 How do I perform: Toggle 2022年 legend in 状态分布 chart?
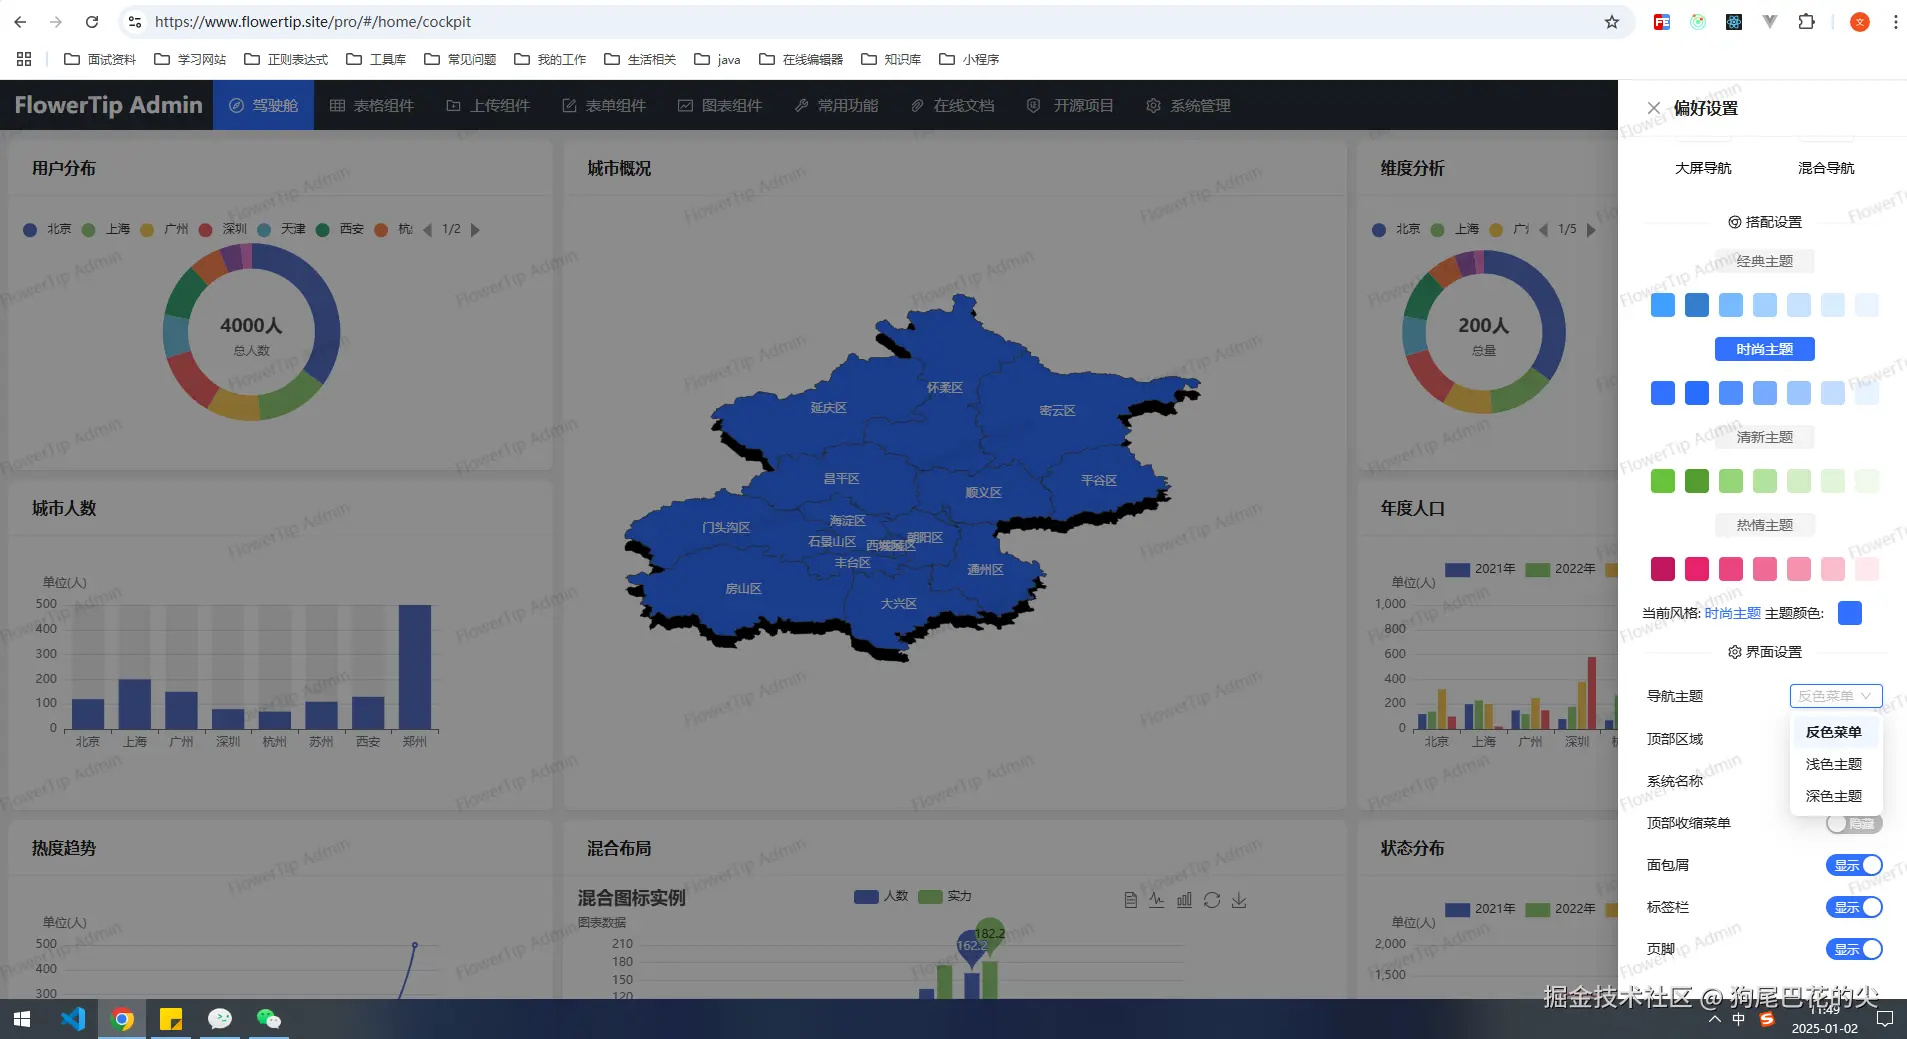1560,909
